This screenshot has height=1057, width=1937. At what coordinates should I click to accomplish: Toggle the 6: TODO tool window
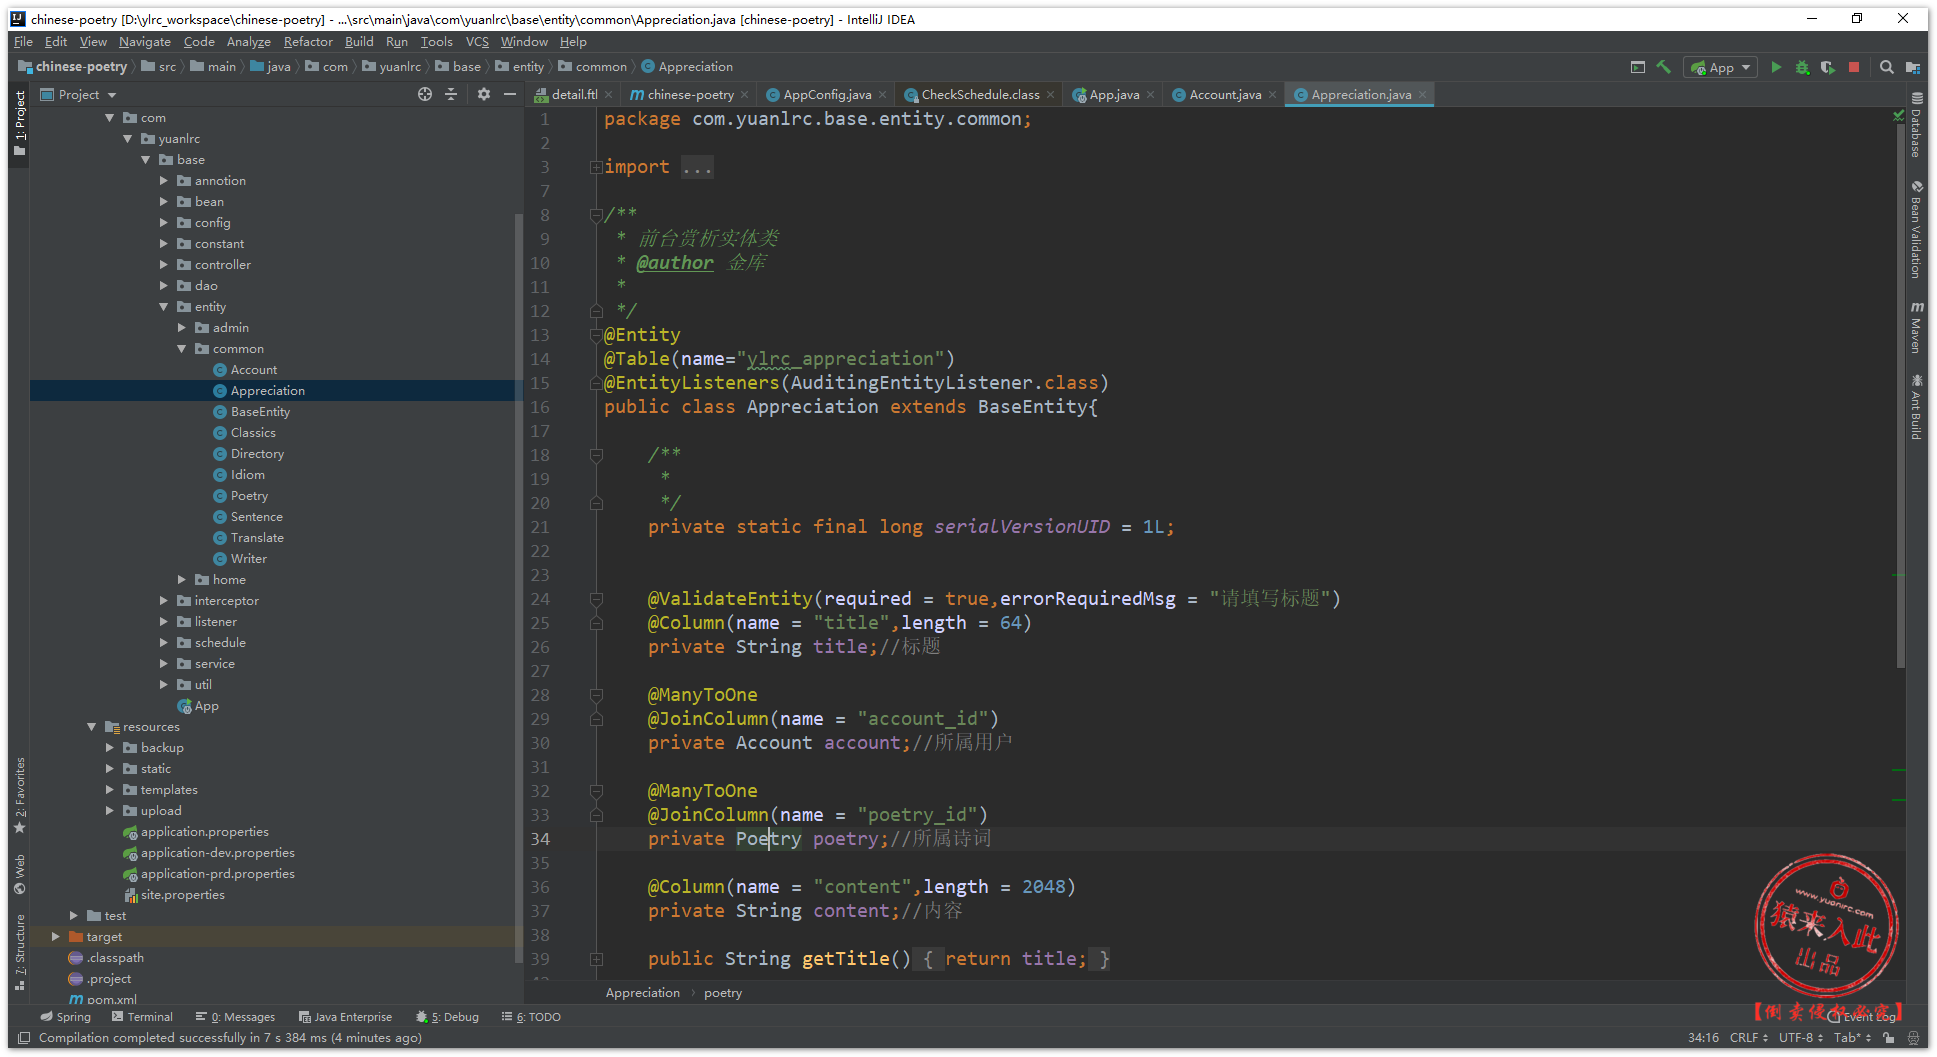(531, 1017)
